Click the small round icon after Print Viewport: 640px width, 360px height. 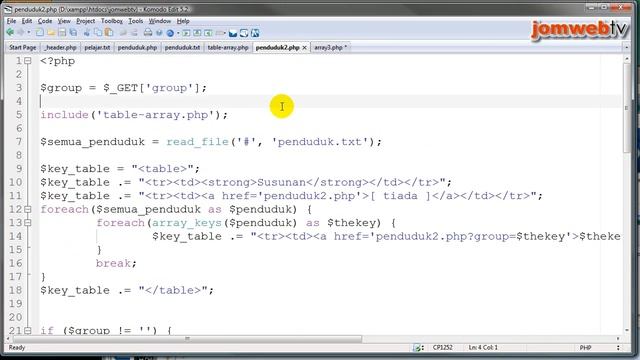tap(159, 33)
